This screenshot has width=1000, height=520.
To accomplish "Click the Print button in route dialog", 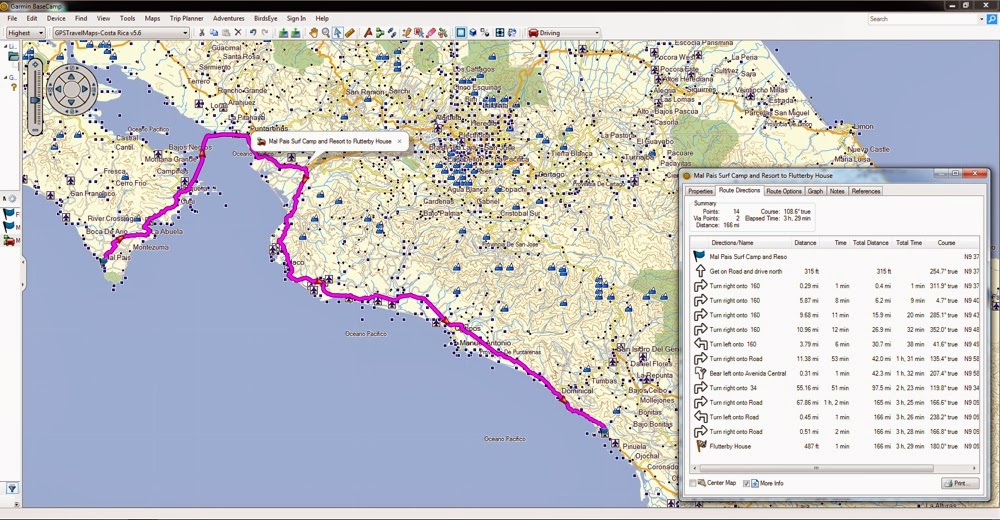I will pos(960,484).
